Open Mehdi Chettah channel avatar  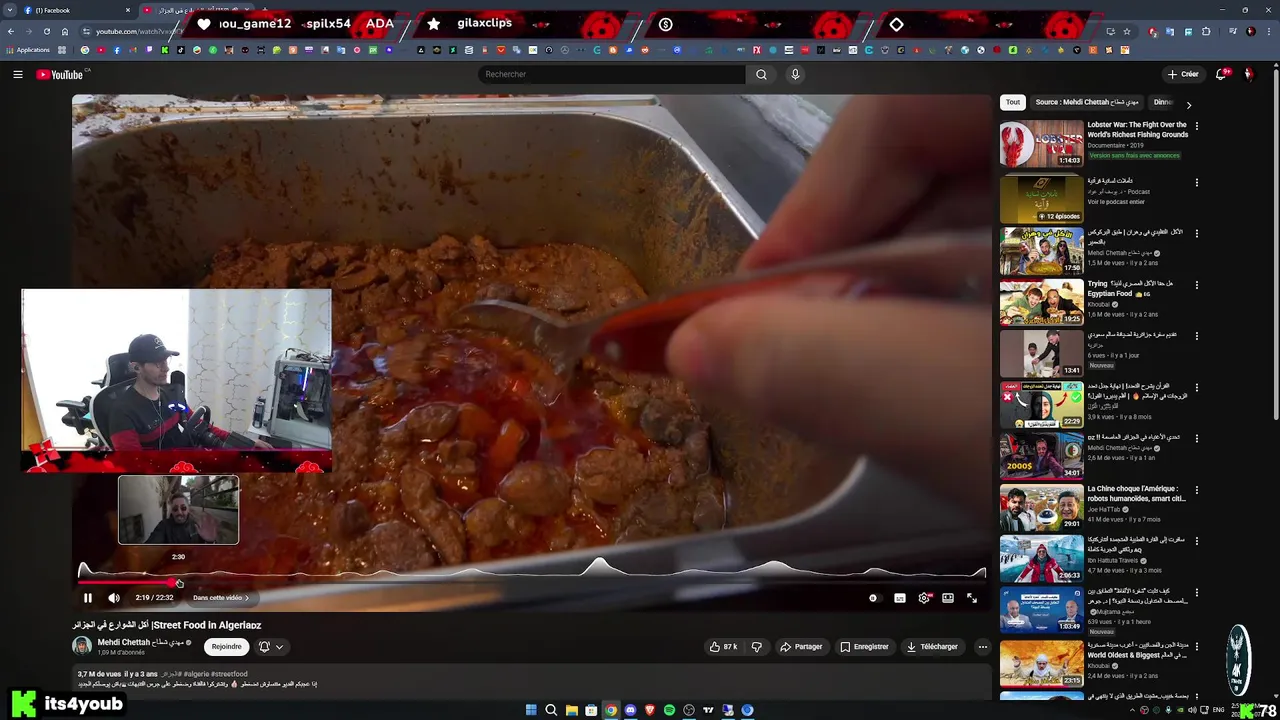pyautogui.click(x=82, y=646)
